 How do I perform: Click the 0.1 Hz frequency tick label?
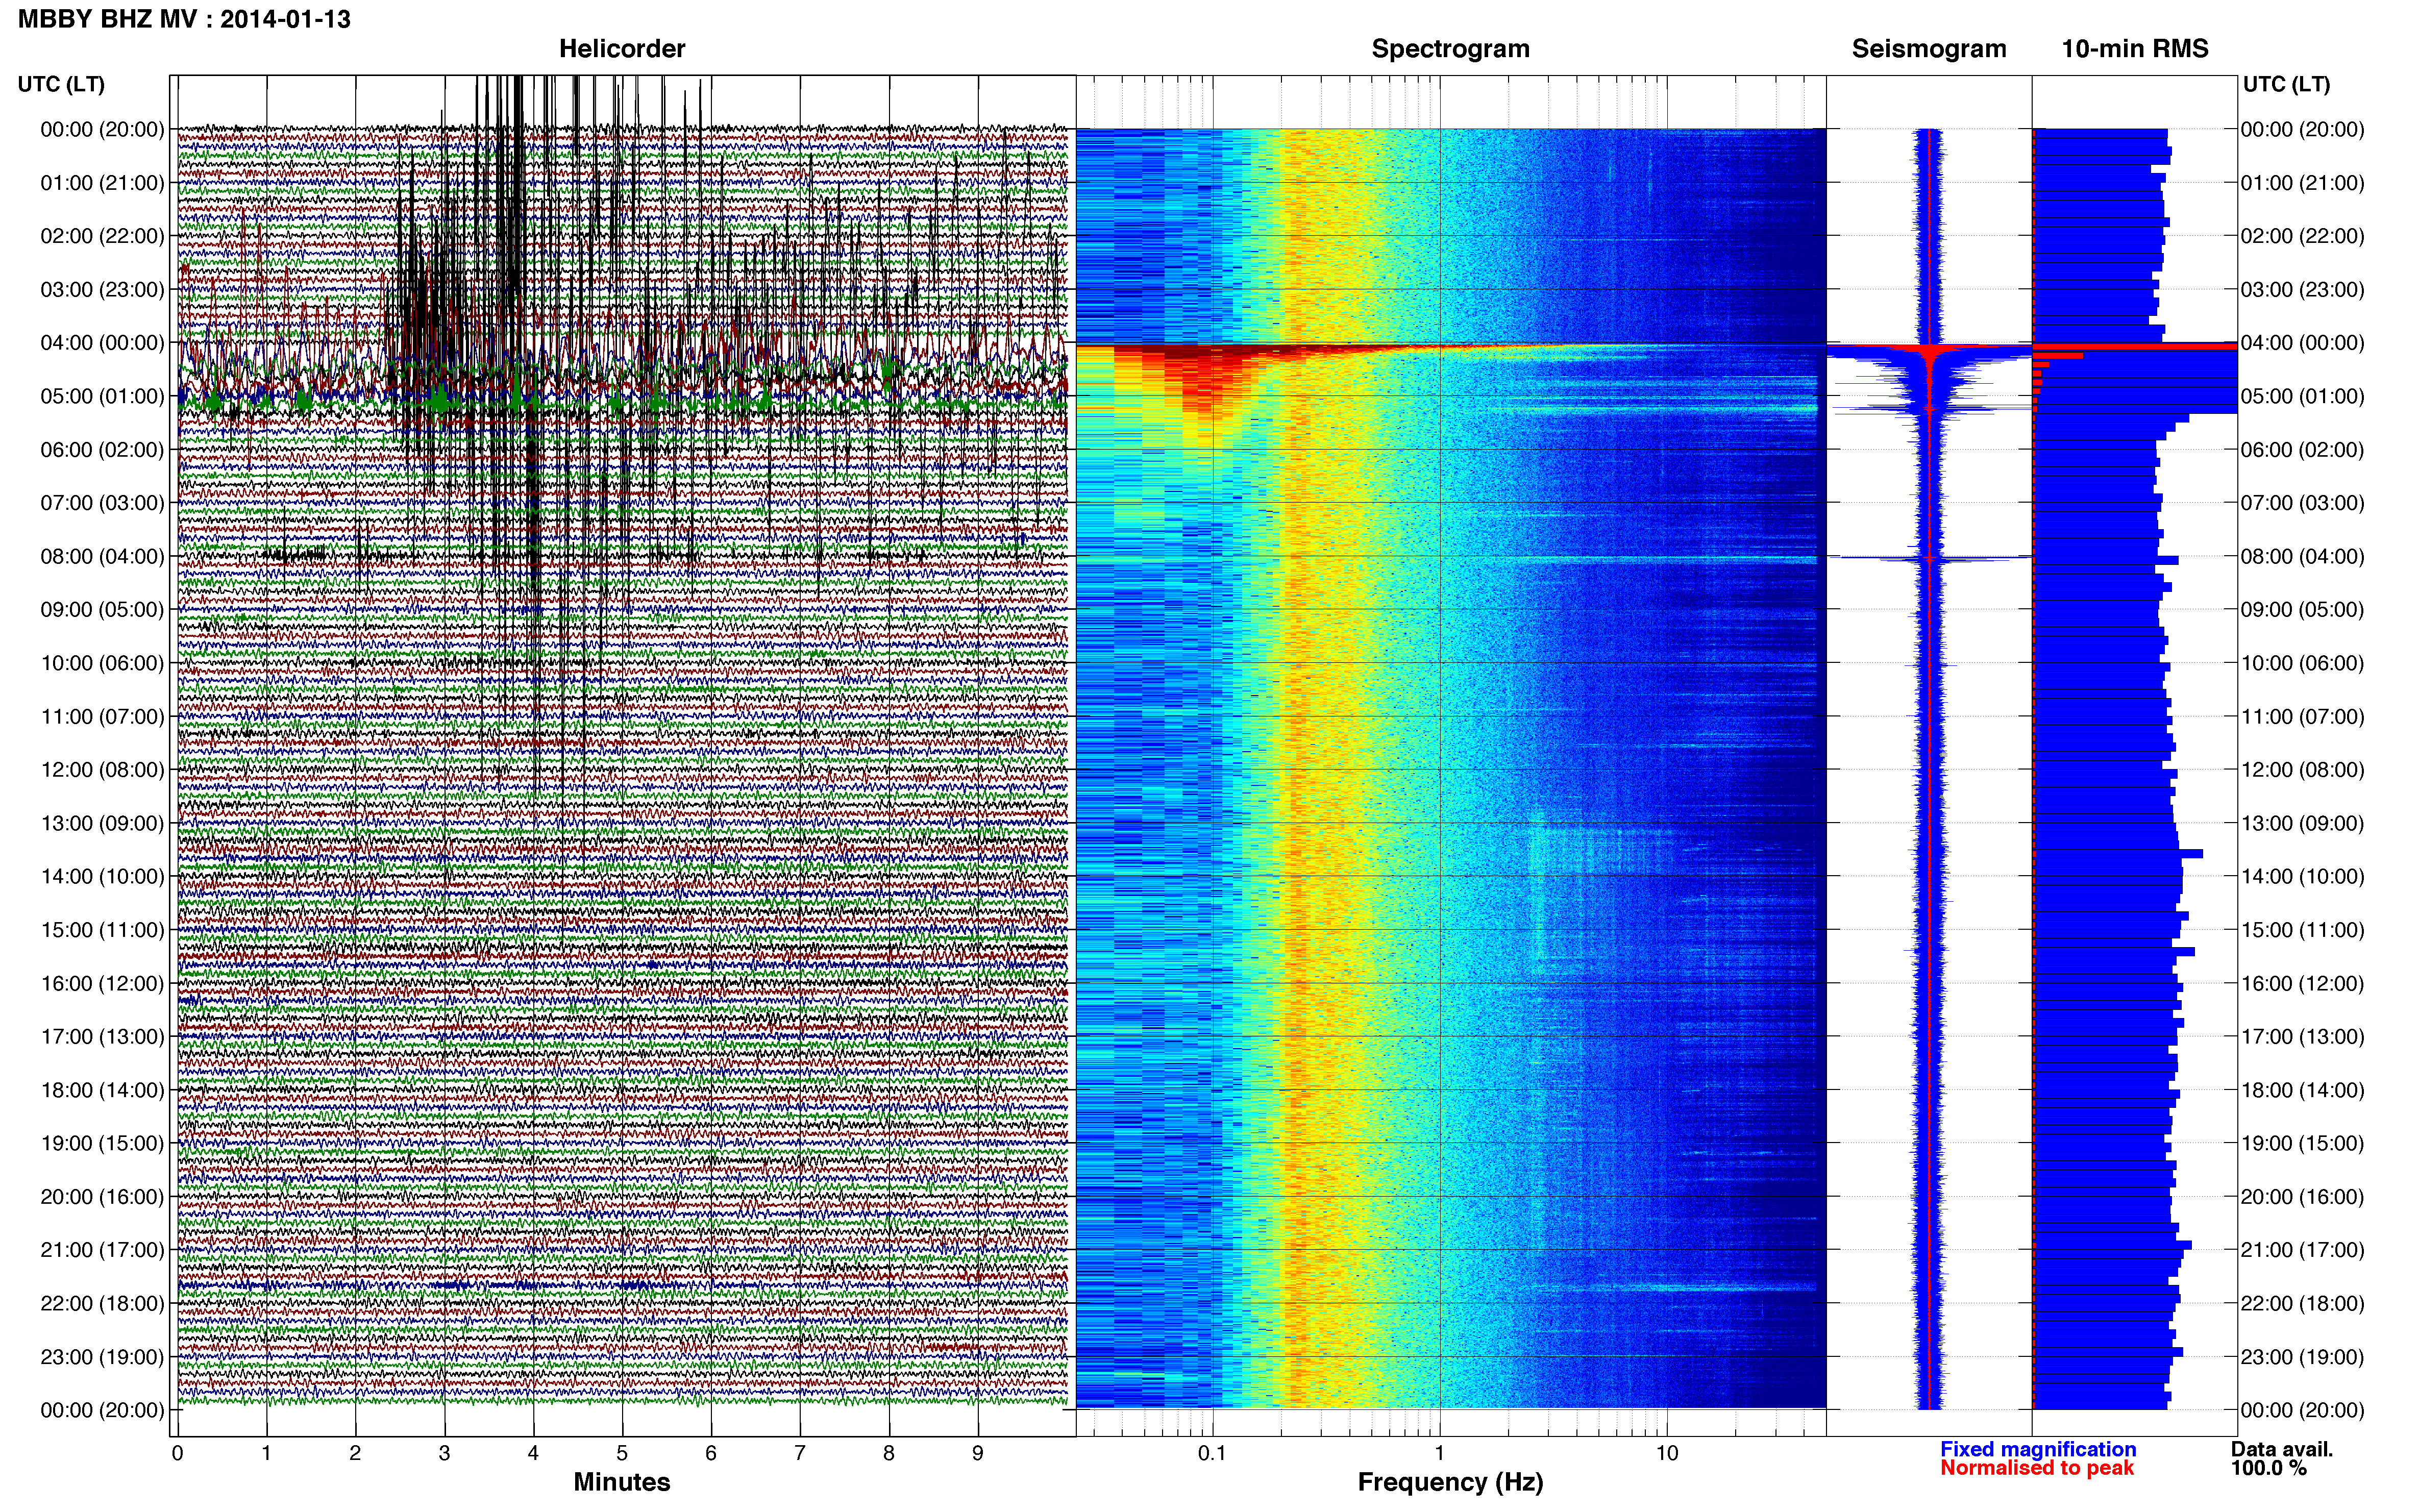1212,1454
